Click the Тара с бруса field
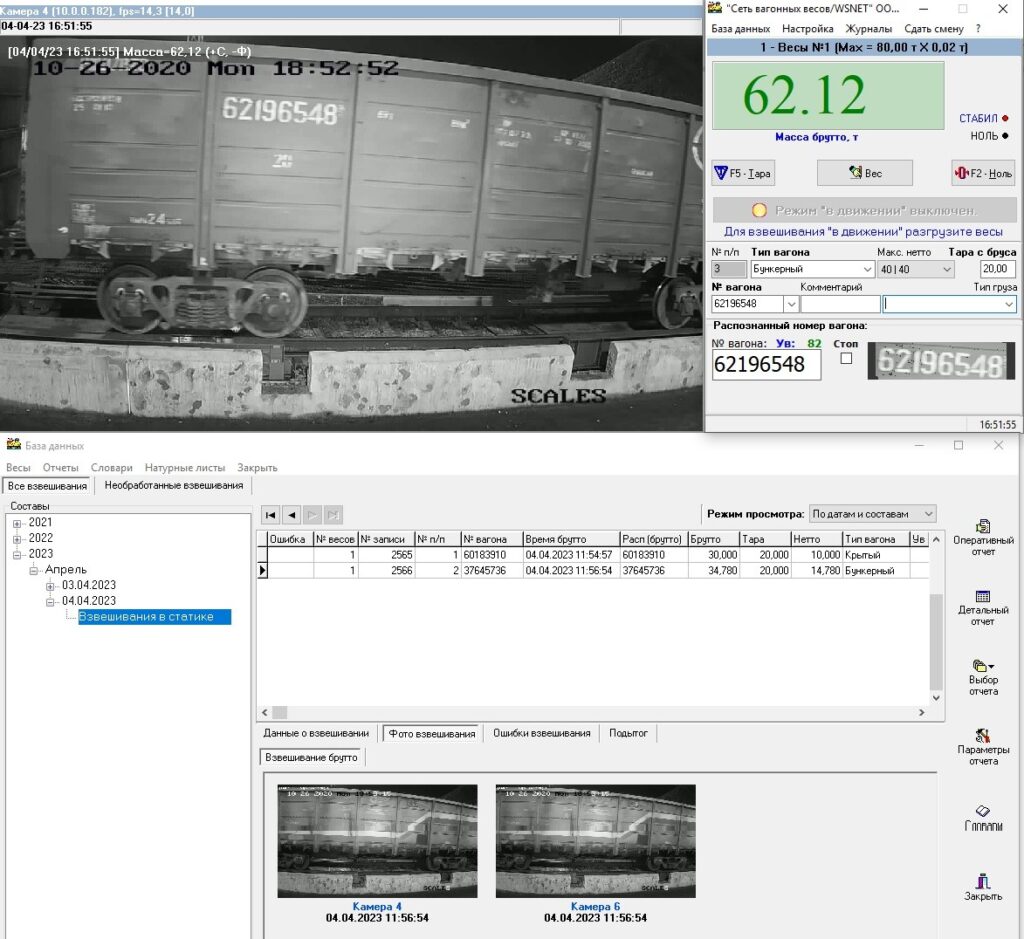 coord(997,269)
